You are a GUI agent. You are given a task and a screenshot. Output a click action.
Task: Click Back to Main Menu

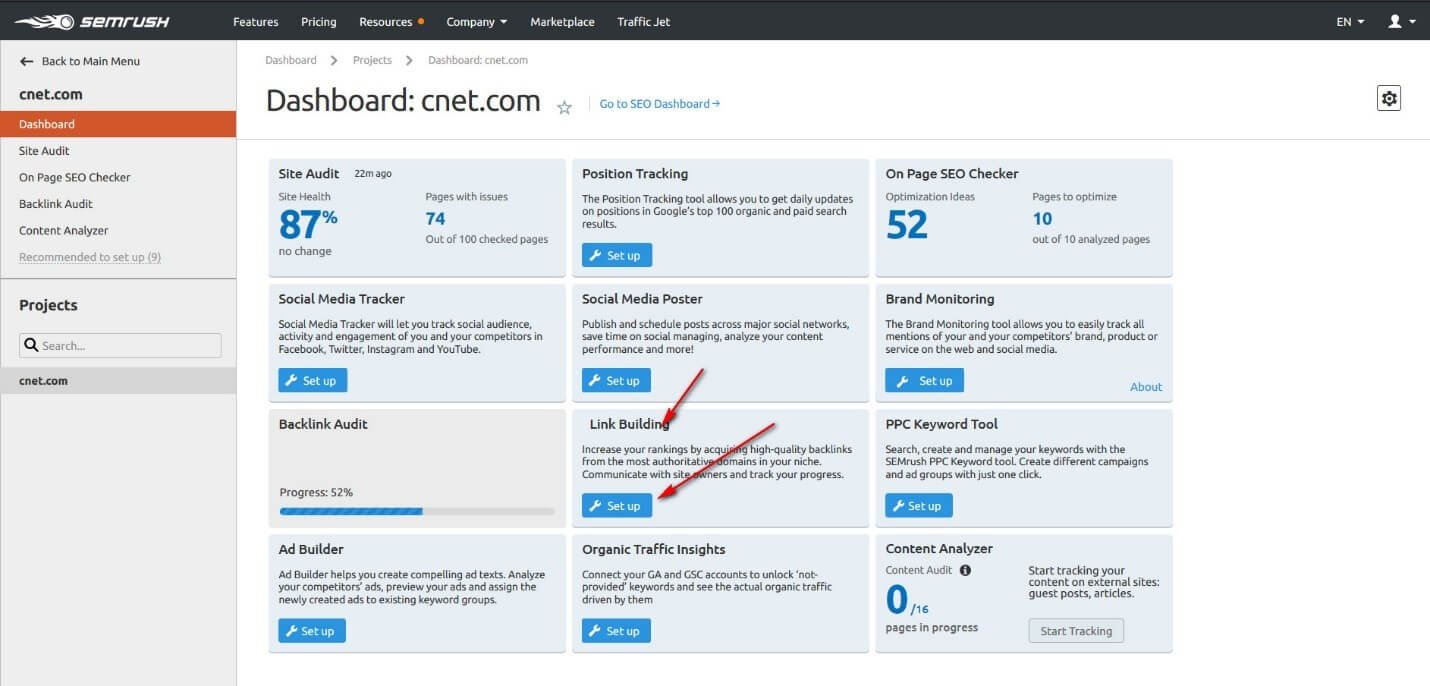pyautogui.click(x=90, y=61)
